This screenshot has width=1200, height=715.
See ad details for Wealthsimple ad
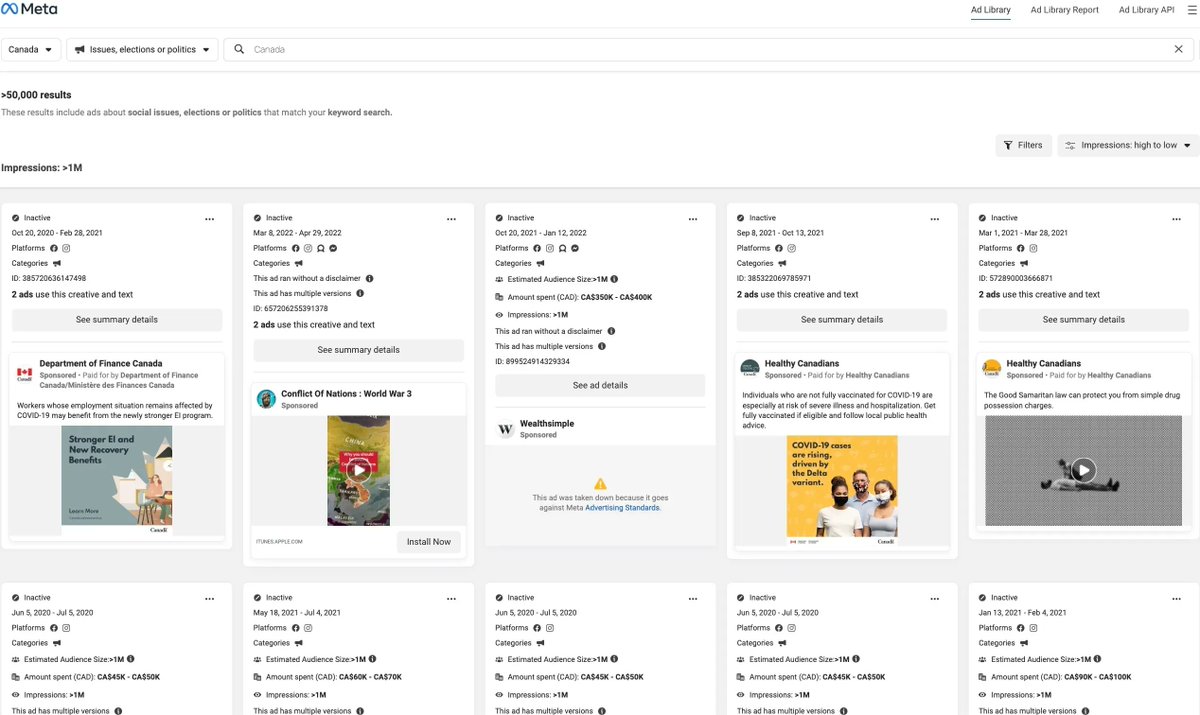coord(600,385)
